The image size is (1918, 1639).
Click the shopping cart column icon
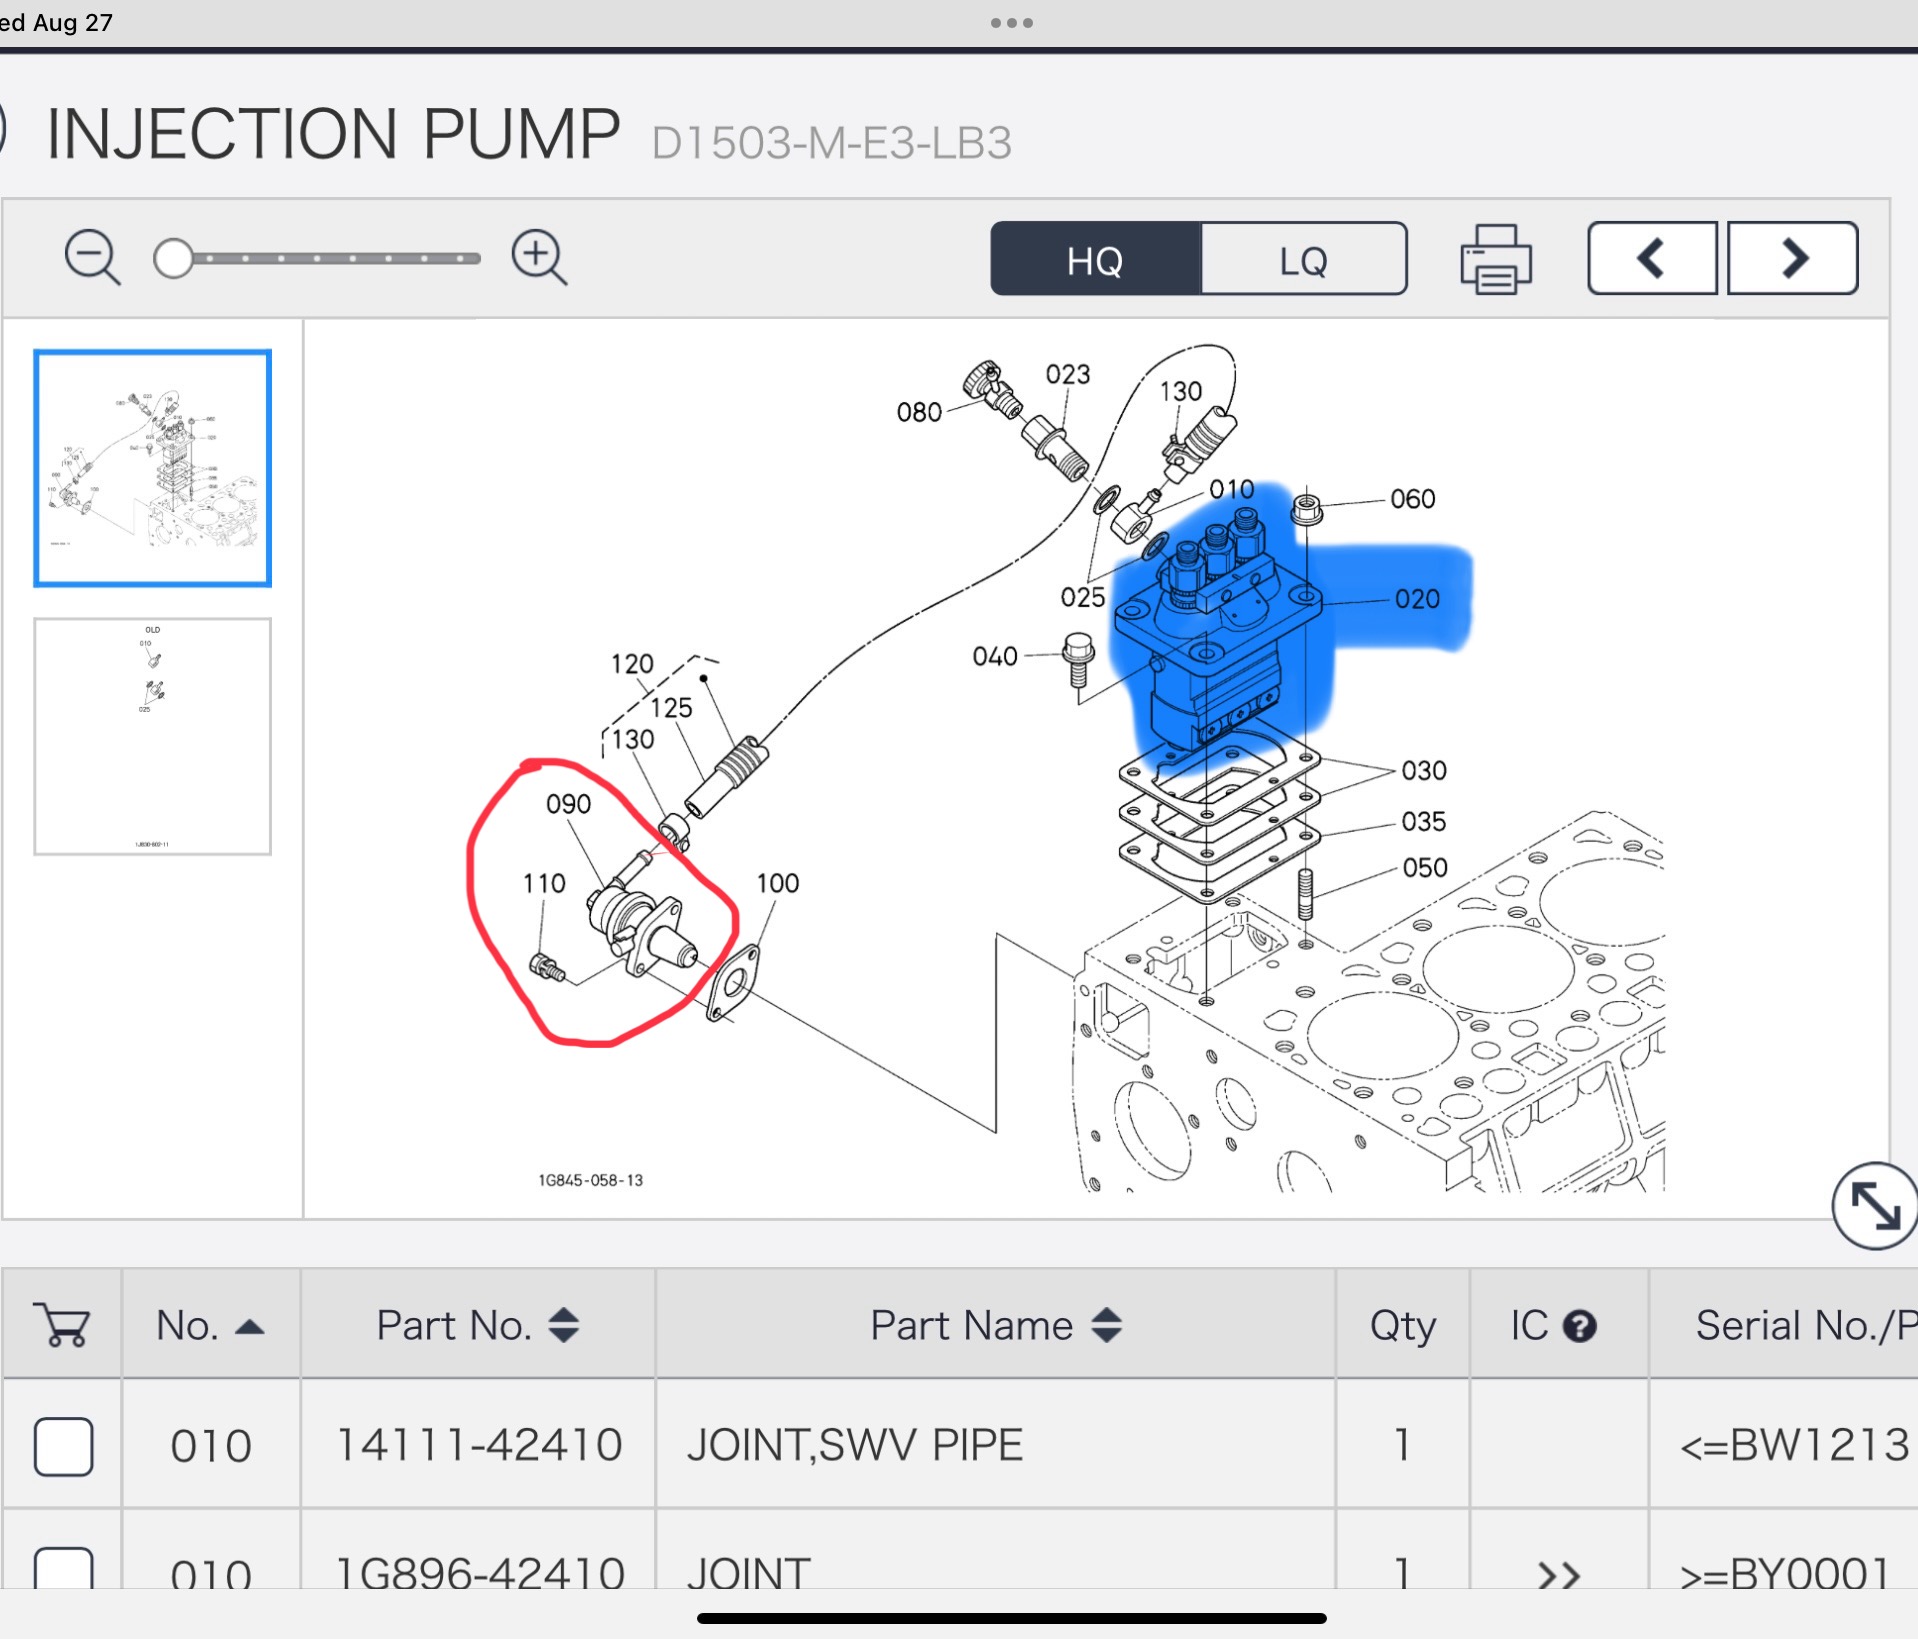tap(63, 1325)
